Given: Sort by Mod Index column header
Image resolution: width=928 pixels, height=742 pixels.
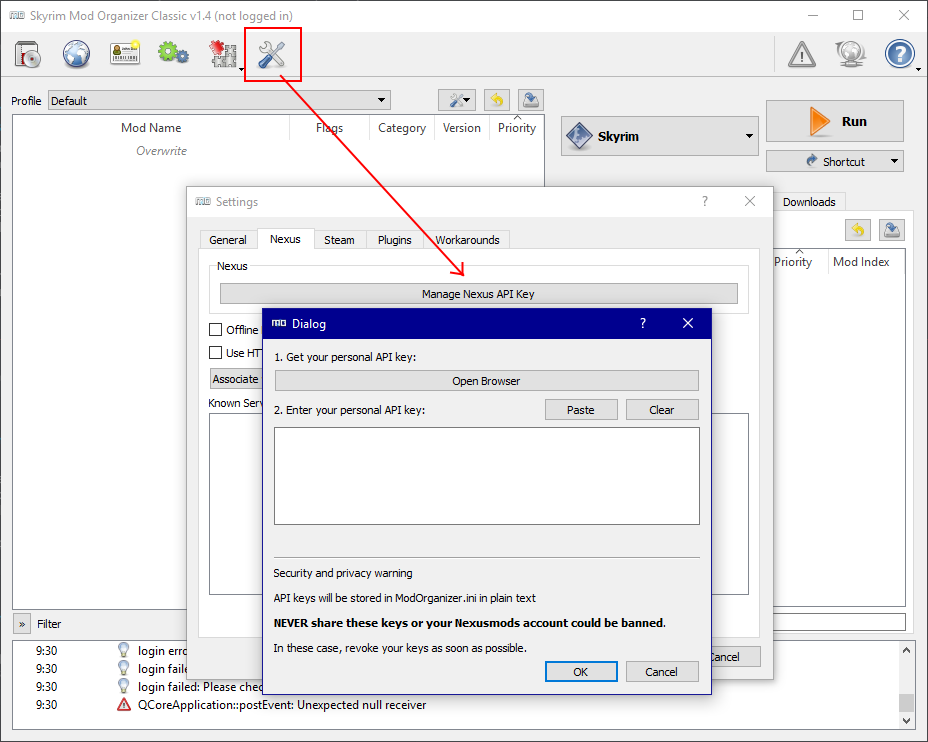Looking at the screenshot, I should 861,262.
